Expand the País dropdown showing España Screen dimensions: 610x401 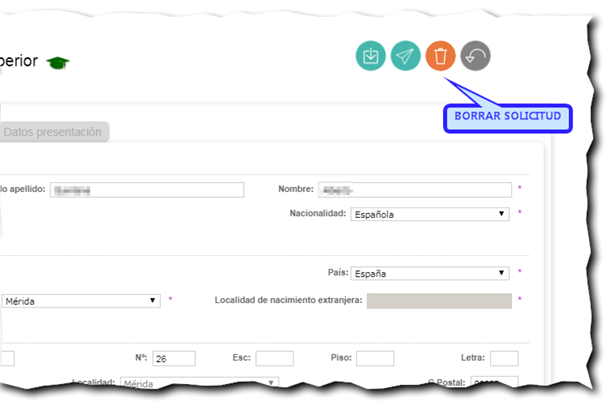(429, 273)
